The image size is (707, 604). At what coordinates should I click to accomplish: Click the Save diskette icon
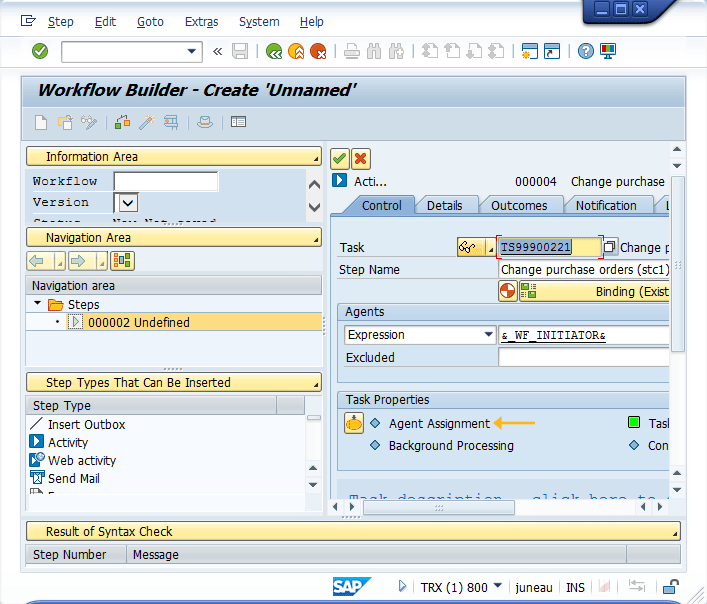point(240,51)
